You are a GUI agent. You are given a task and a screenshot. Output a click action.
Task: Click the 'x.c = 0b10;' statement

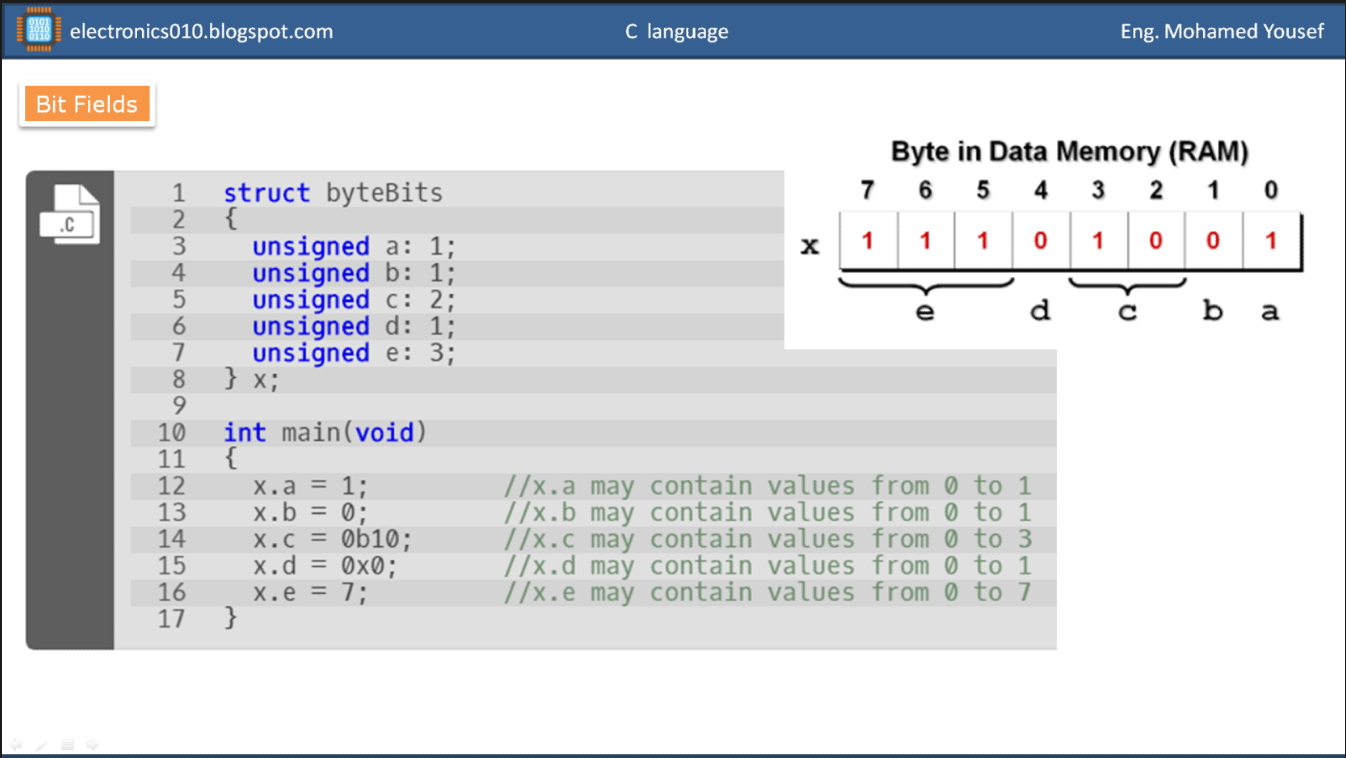tap(332, 540)
